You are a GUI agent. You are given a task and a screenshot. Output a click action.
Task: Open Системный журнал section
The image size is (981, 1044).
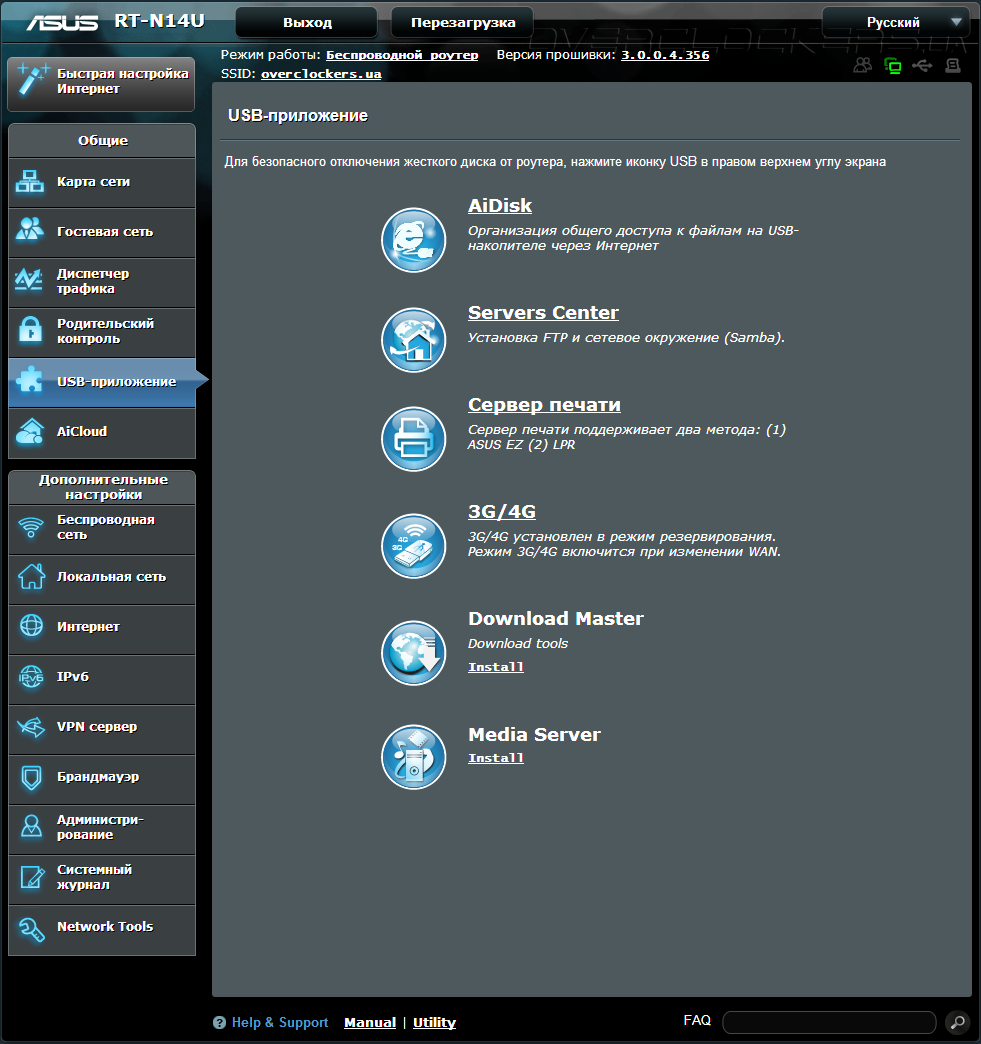[102, 880]
